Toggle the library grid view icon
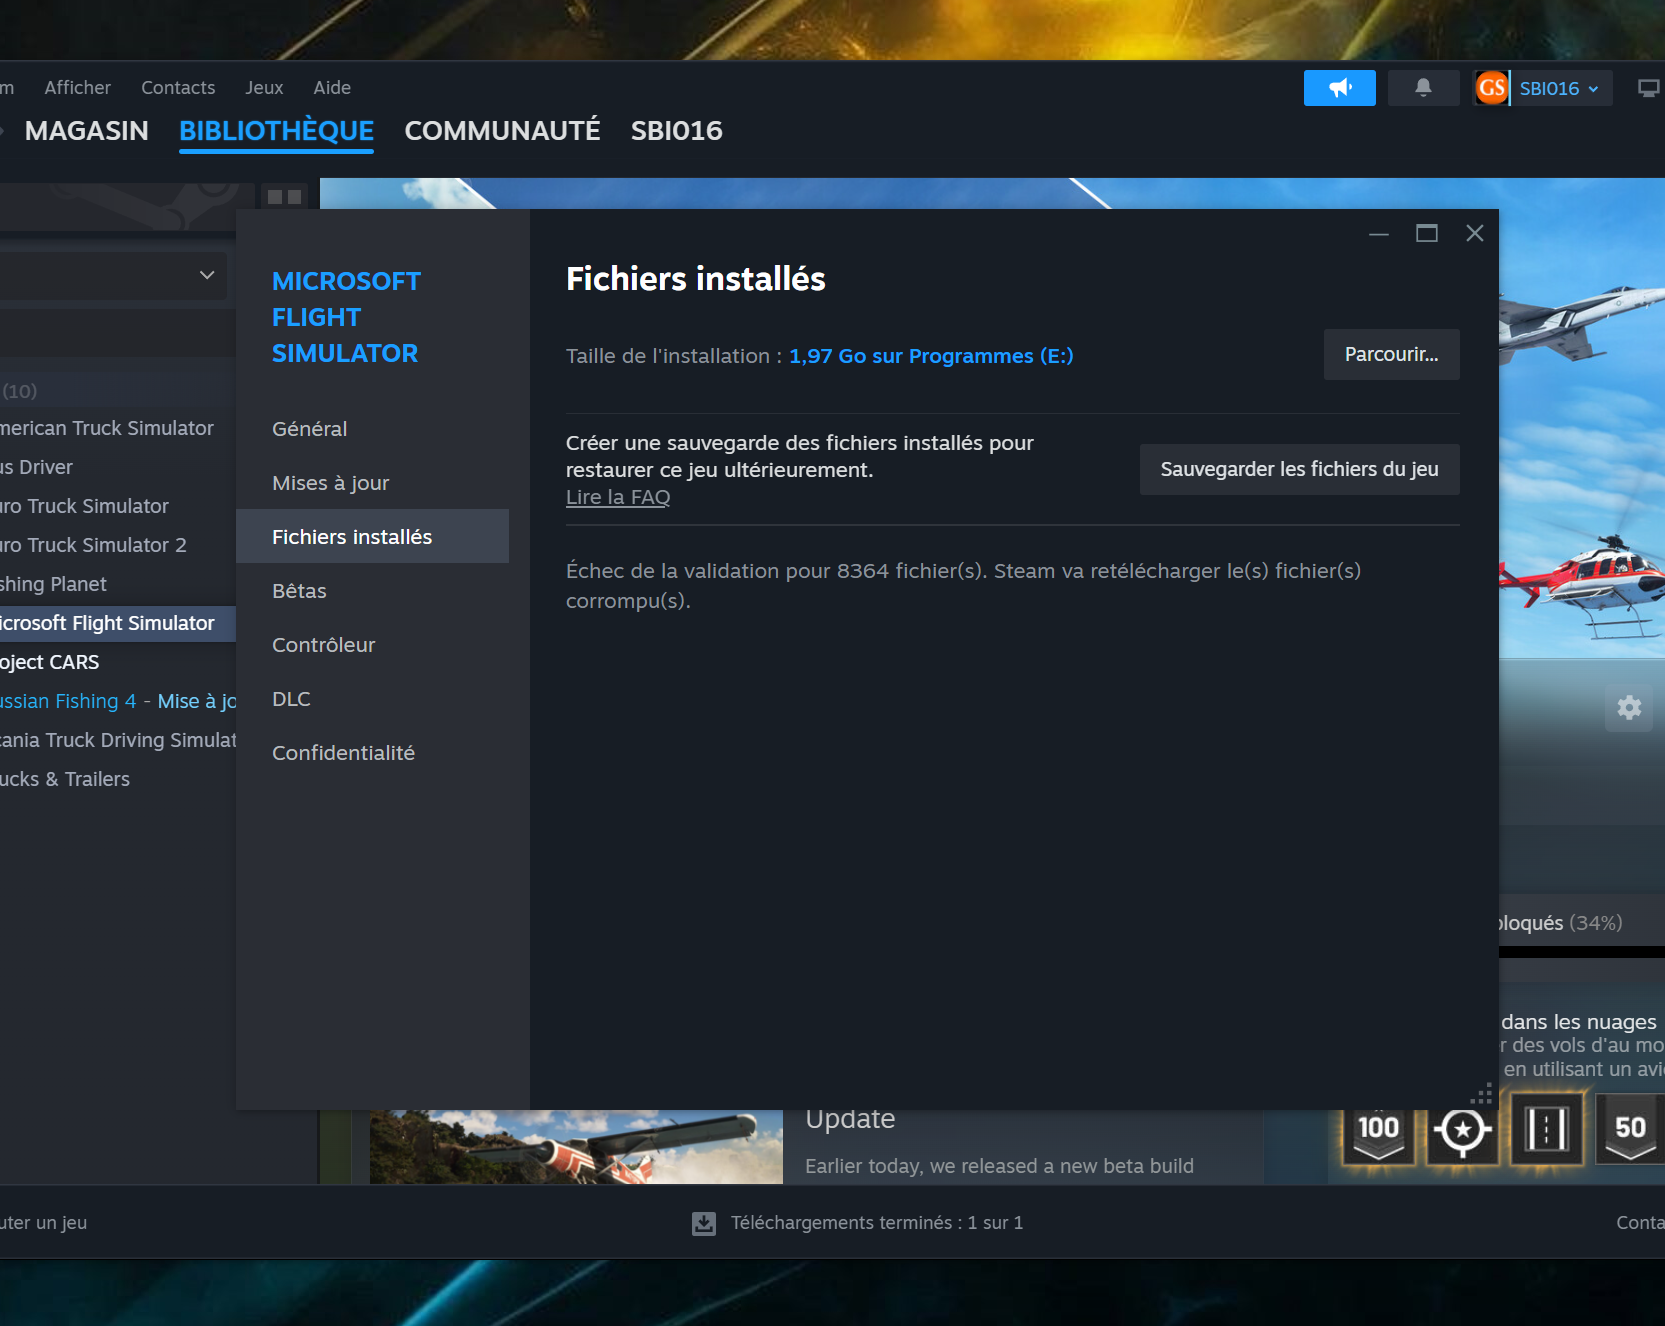 pos(285,197)
